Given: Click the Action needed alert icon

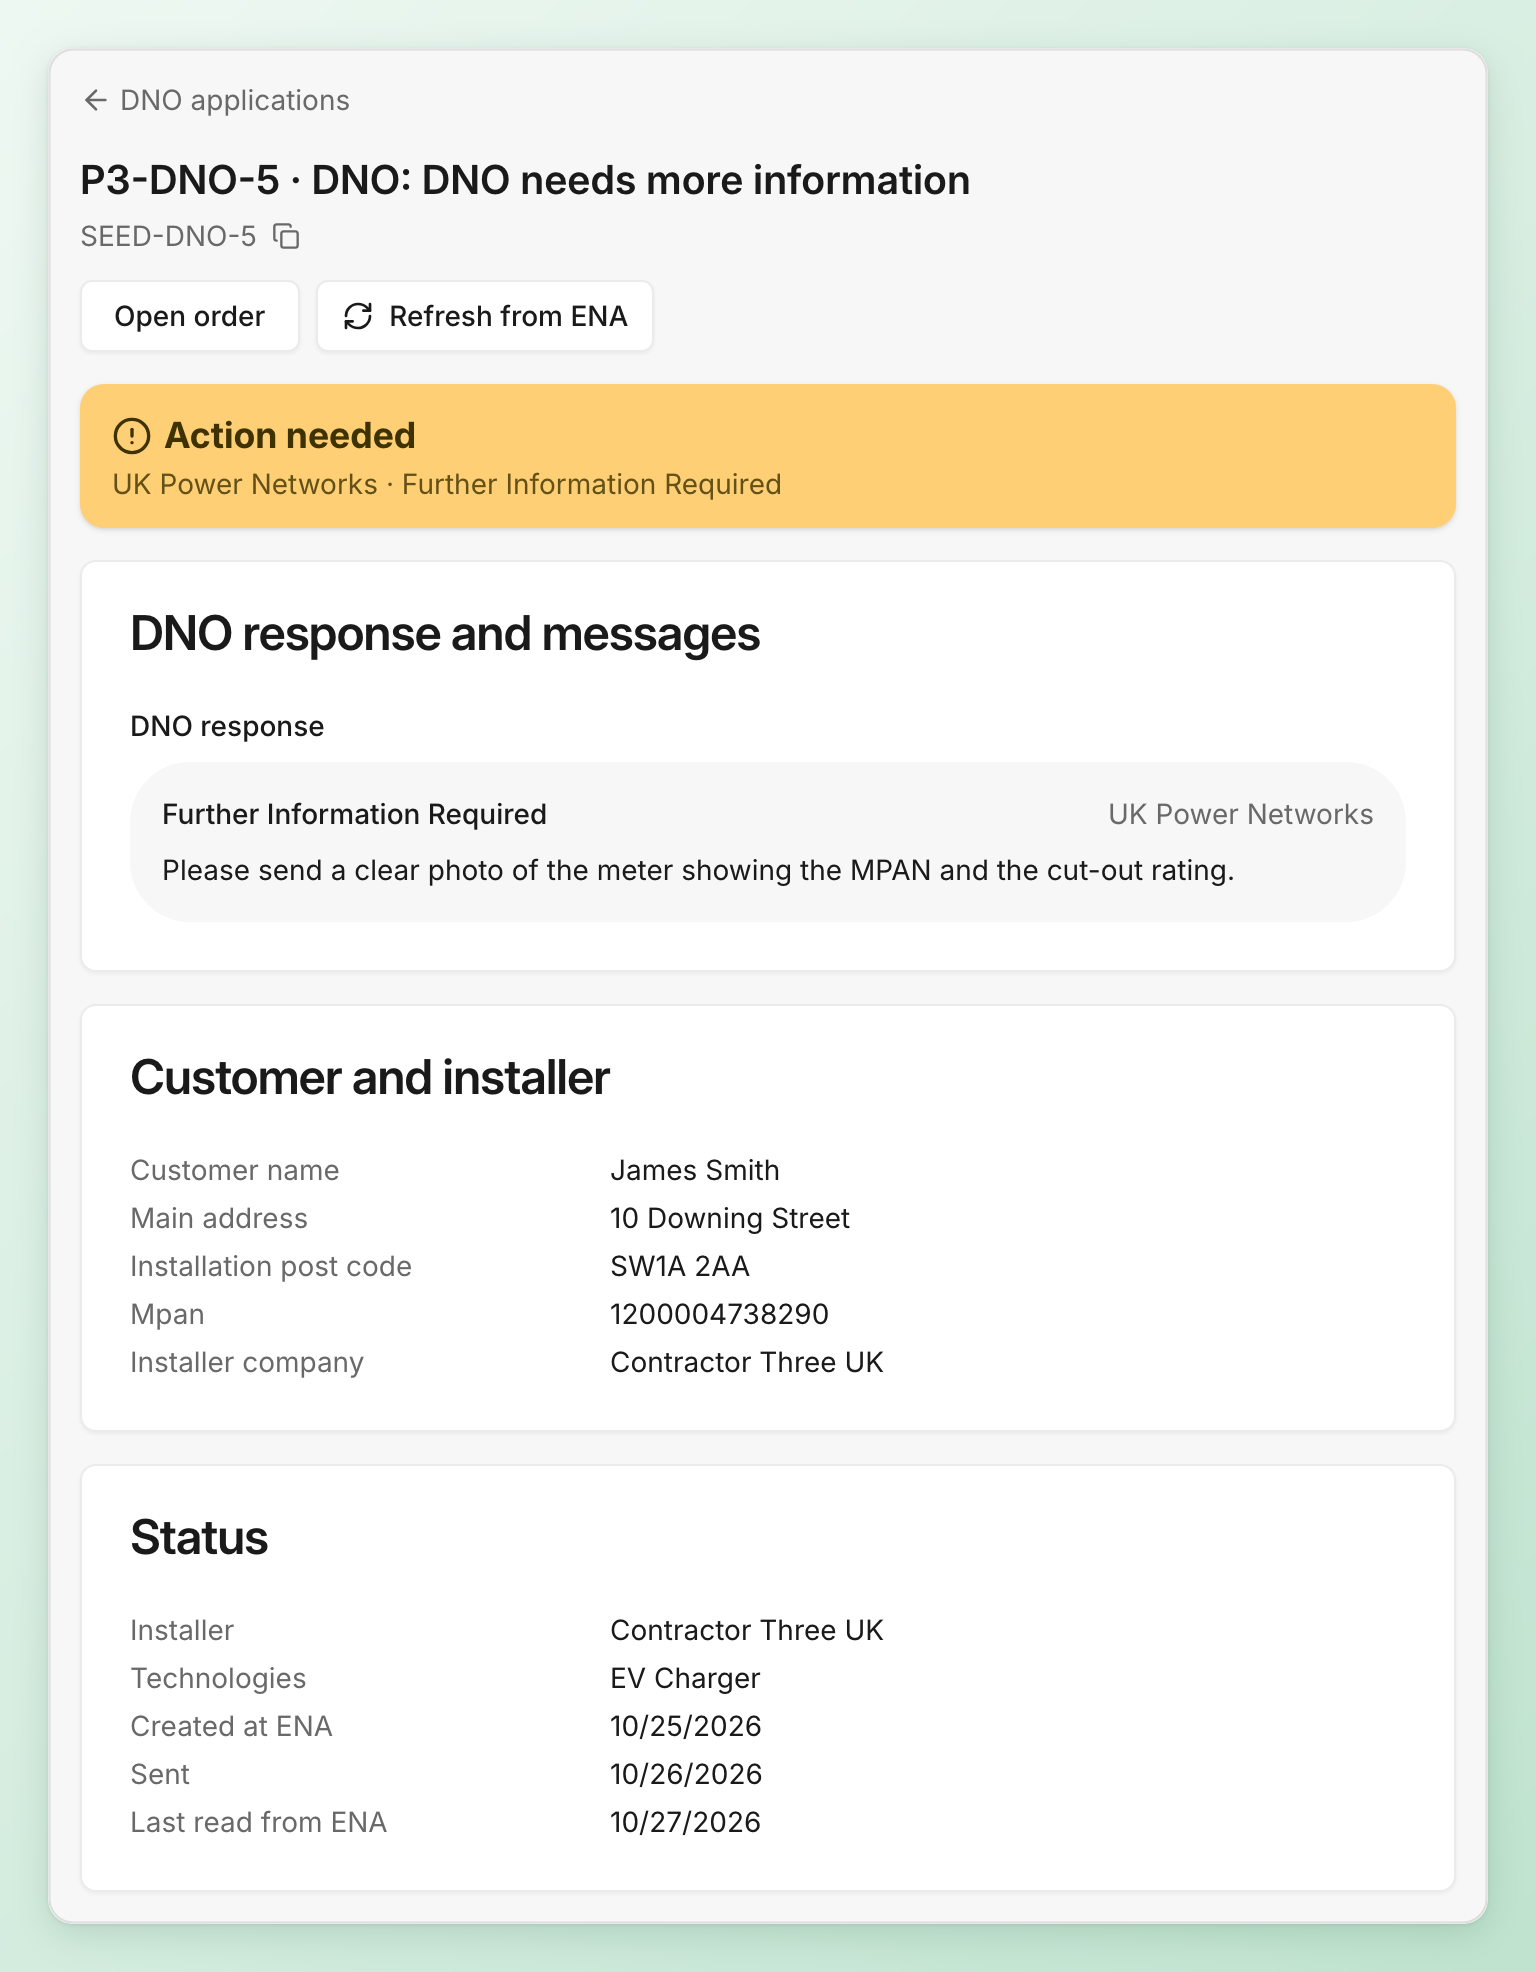Looking at the screenshot, I should pos(132,436).
